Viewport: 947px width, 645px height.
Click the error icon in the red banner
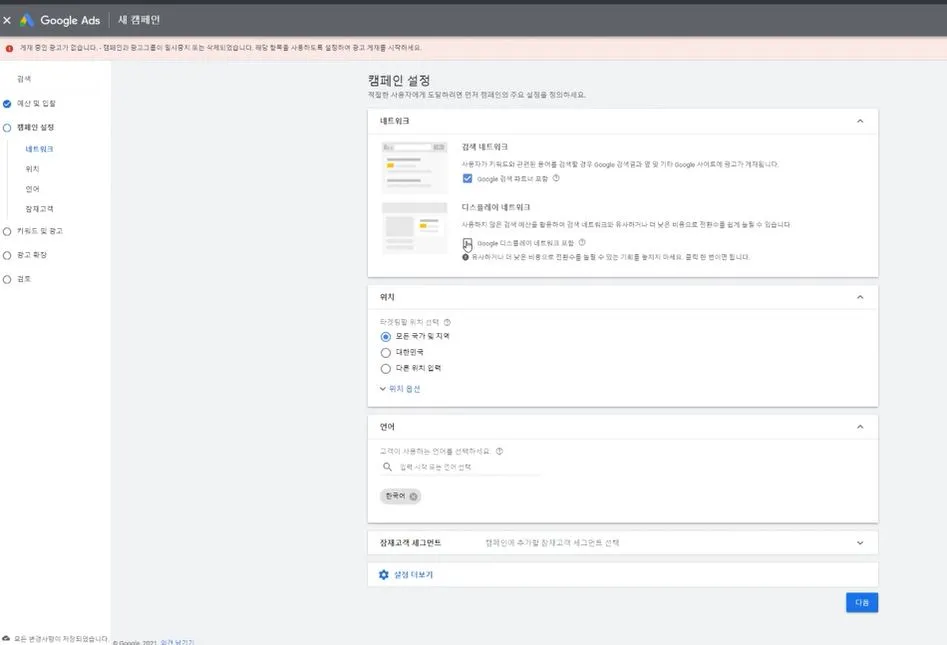tap(11, 46)
